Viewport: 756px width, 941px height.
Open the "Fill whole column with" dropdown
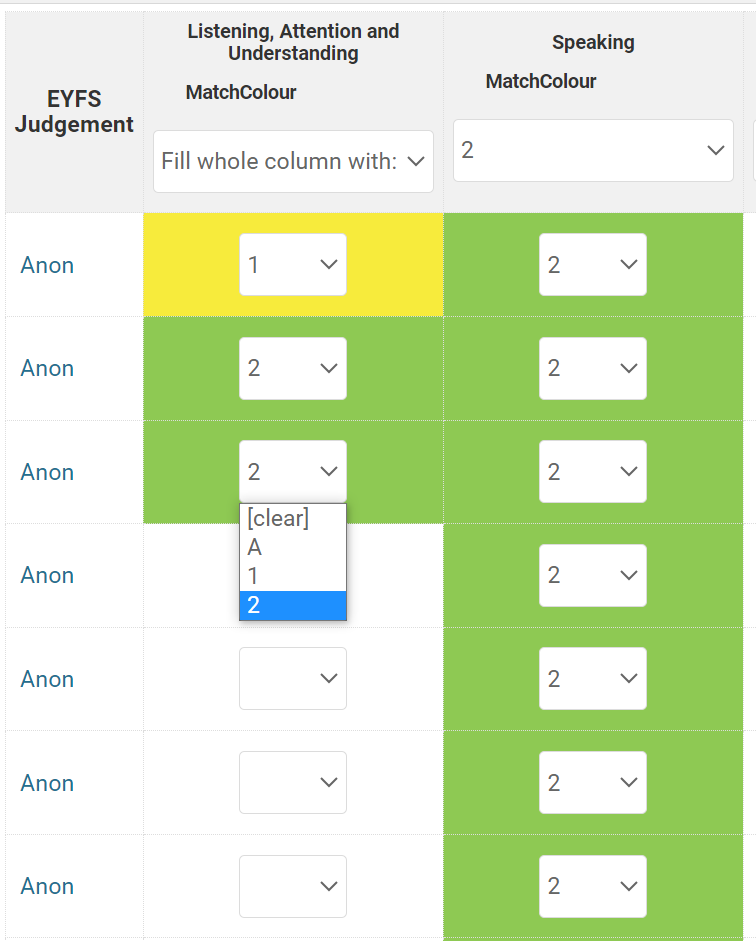click(x=293, y=161)
